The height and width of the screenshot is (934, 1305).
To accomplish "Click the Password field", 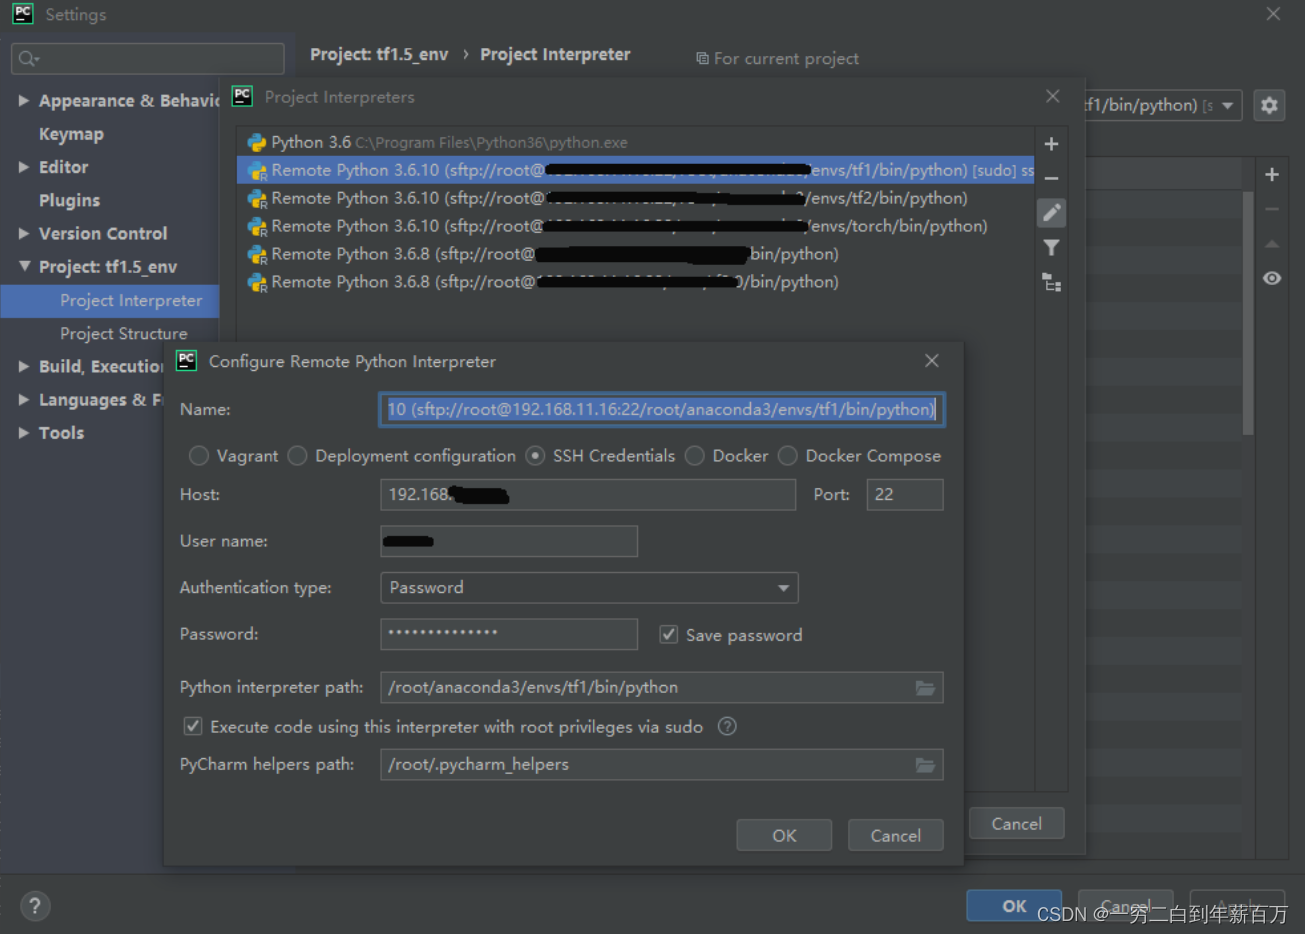I will (x=509, y=634).
